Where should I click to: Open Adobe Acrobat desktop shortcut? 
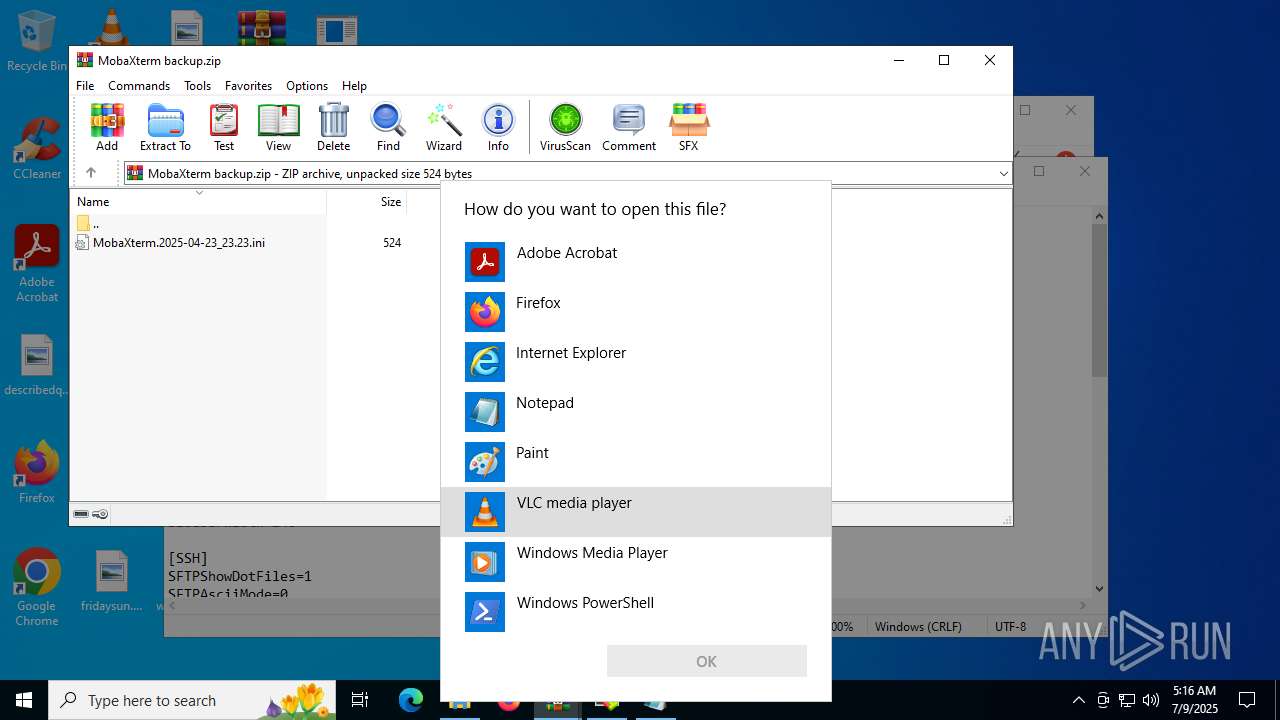click(37, 264)
